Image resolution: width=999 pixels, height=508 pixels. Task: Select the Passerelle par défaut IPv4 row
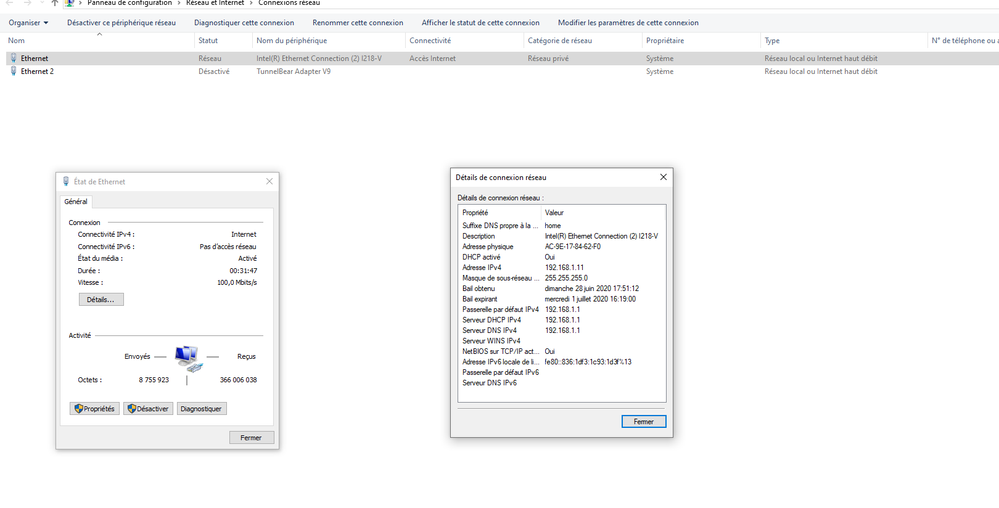[x=561, y=310]
